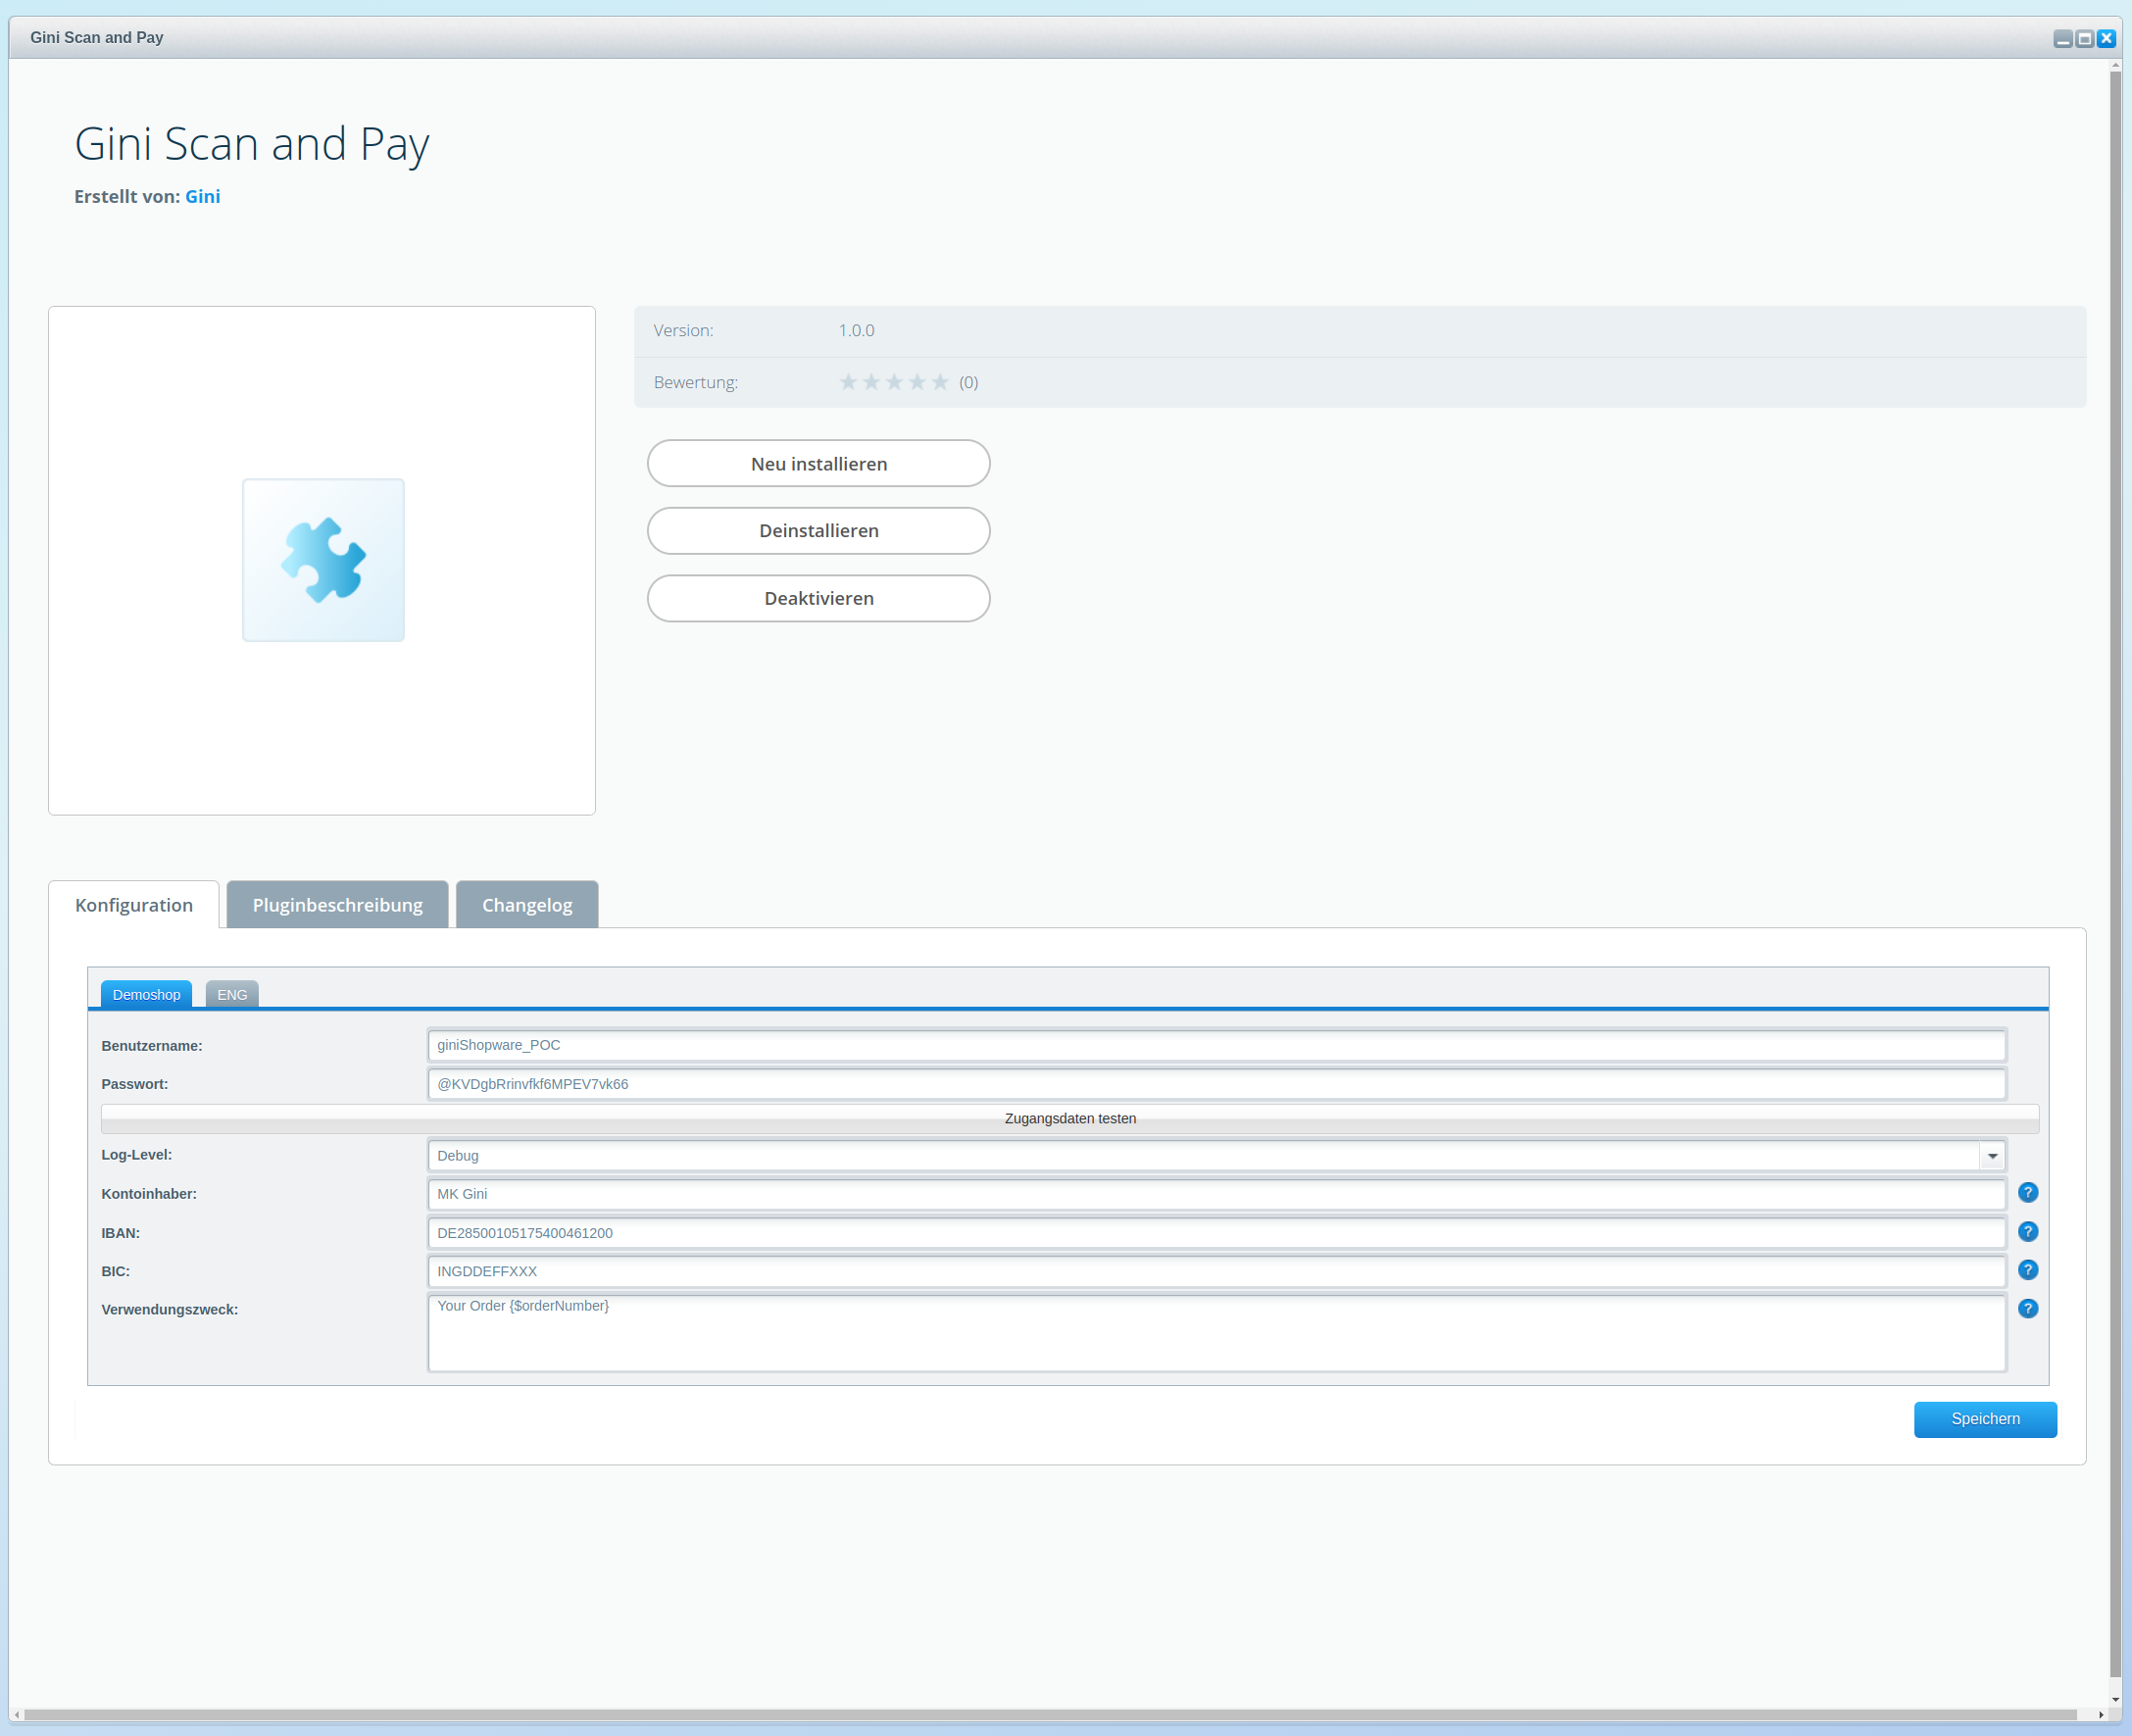Maximize the Gini Scan and Pay window
The image size is (2132, 1736).
[2084, 38]
